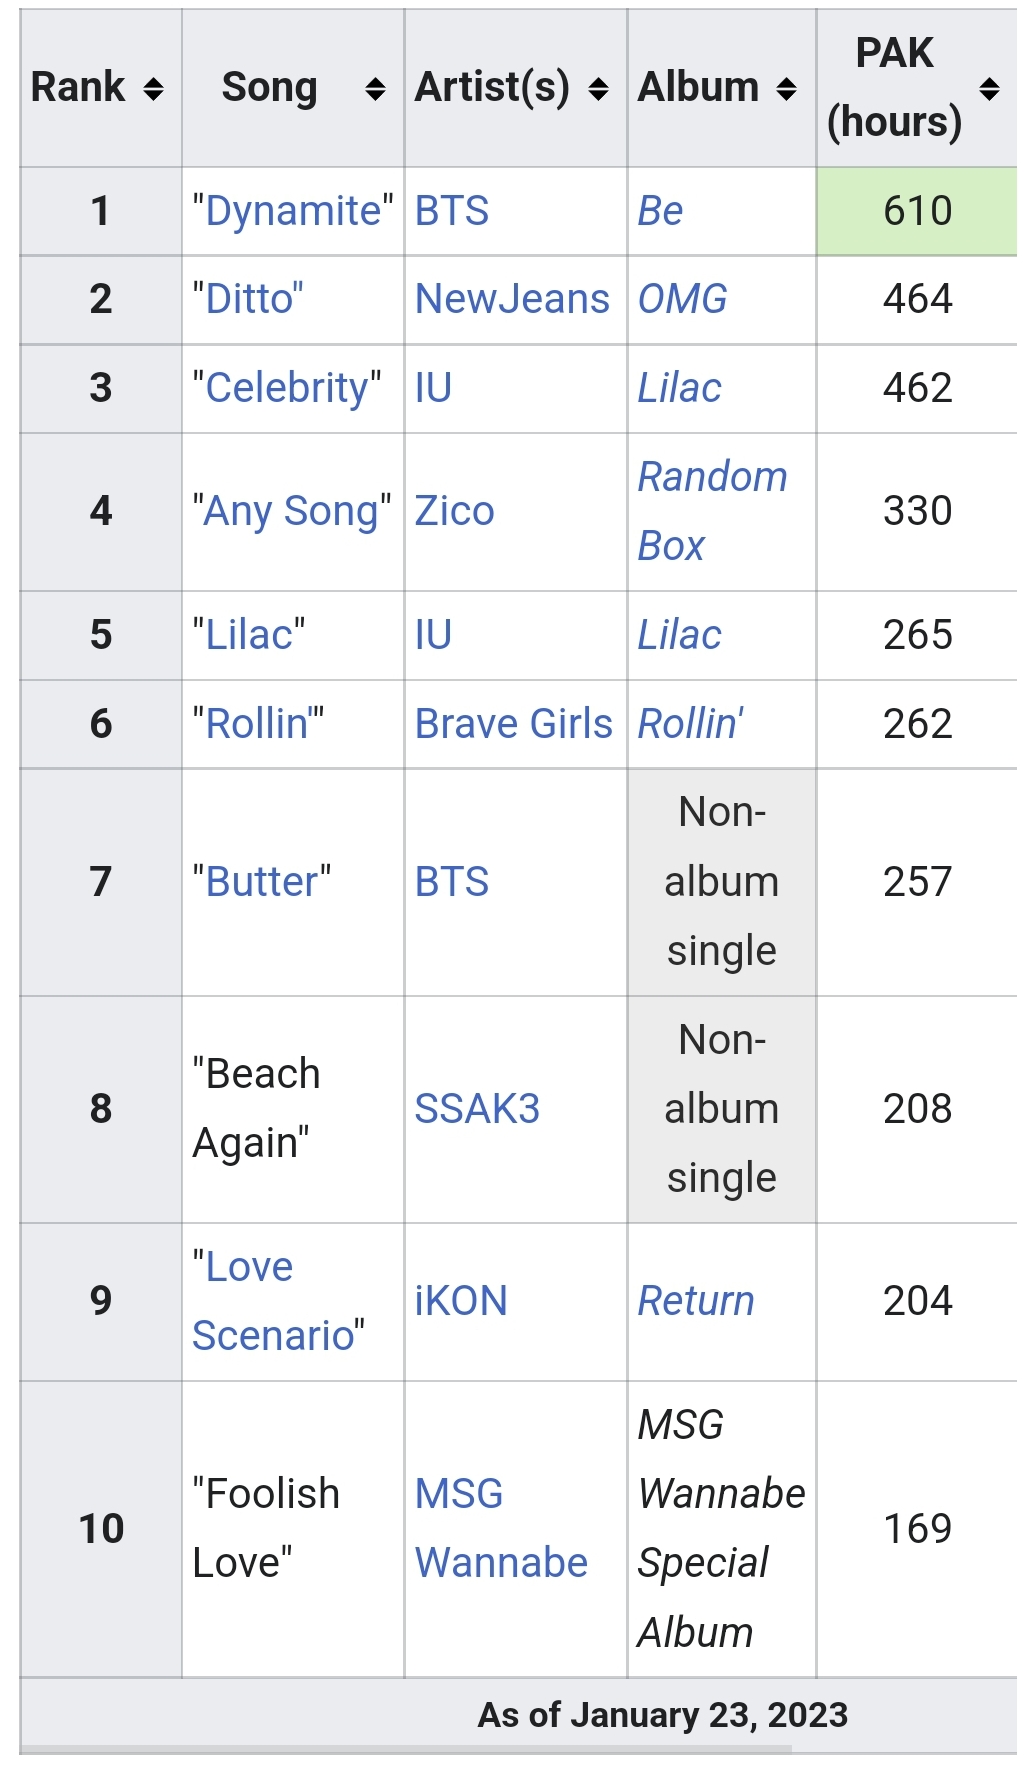Image resolution: width=1030 pixels, height=1776 pixels.
Task: Sort table by Song column arrows
Action: (375, 89)
